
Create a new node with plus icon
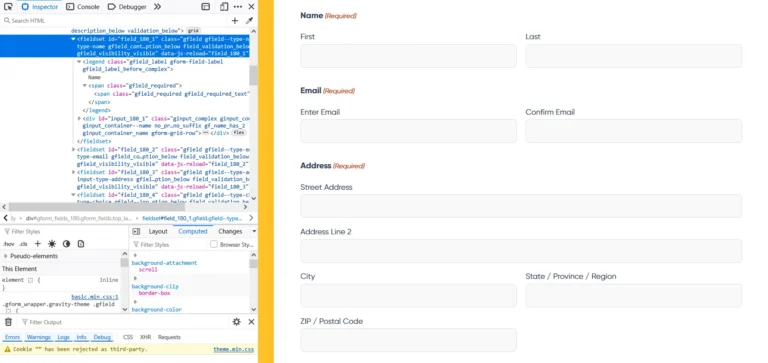pyautogui.click(x=235, y=21)
